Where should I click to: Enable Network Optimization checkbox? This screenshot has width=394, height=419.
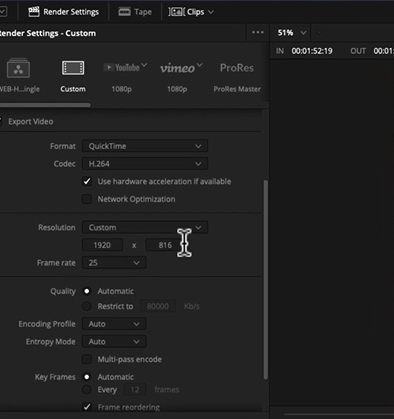coord(87,199)
